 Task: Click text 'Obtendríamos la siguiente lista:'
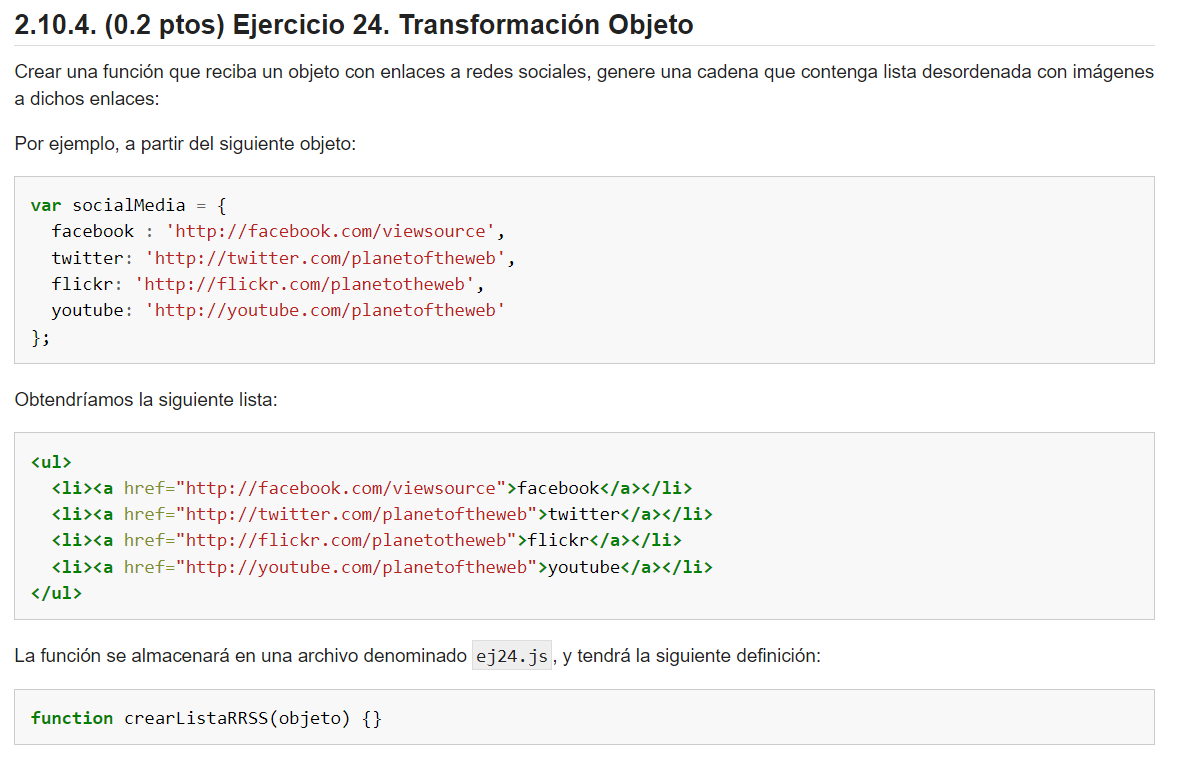146,400
